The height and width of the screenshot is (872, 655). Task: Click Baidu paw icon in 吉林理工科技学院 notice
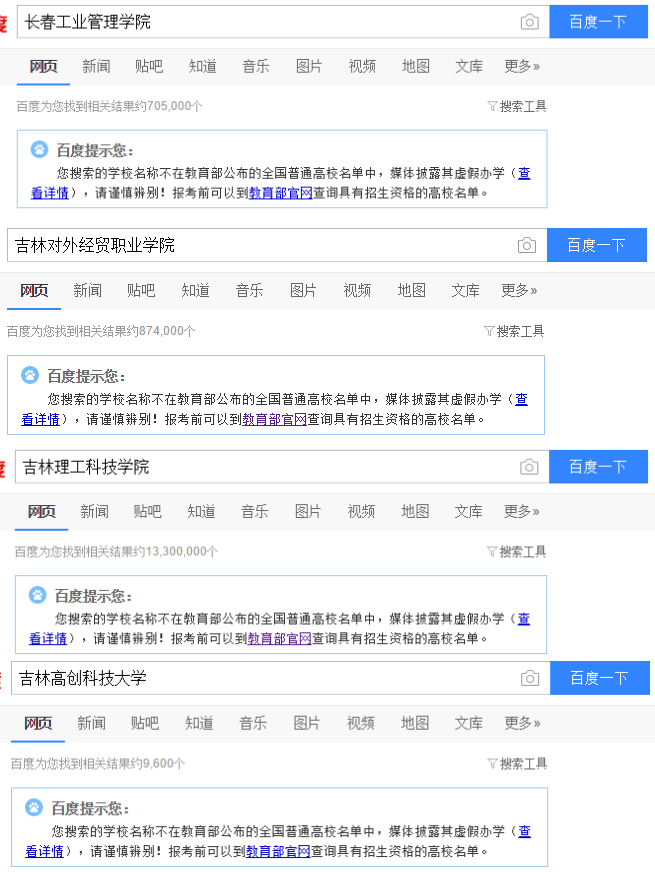[x=37, y=595]
